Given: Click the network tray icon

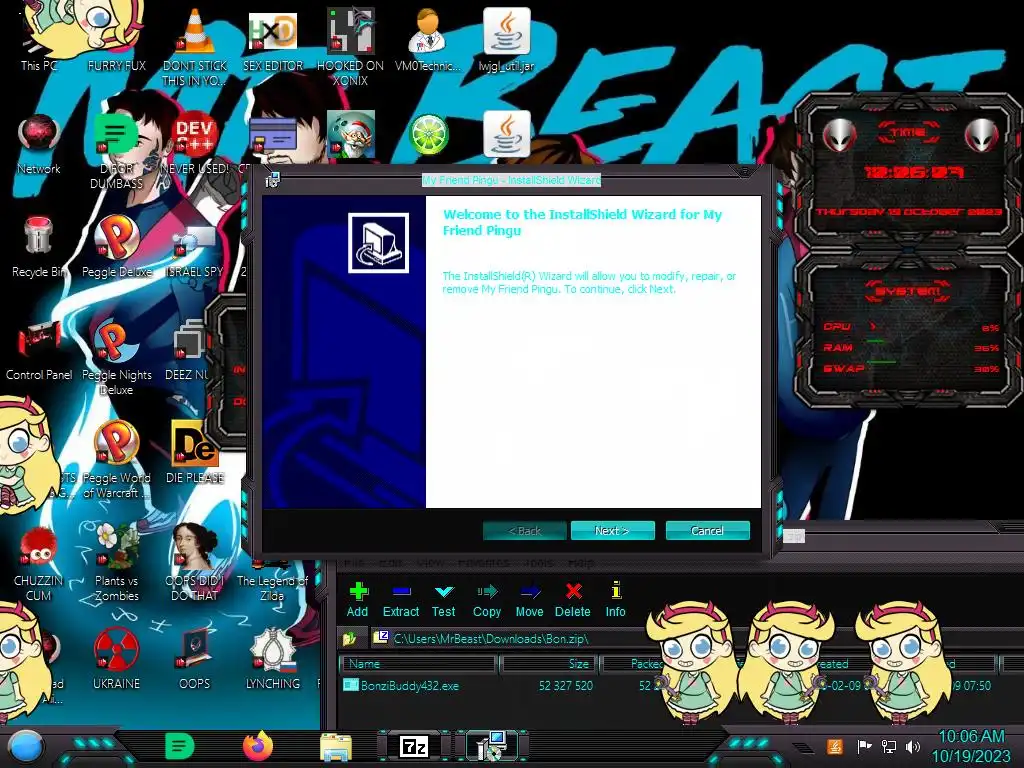Looking at the screenshot, I should (889, 746).
